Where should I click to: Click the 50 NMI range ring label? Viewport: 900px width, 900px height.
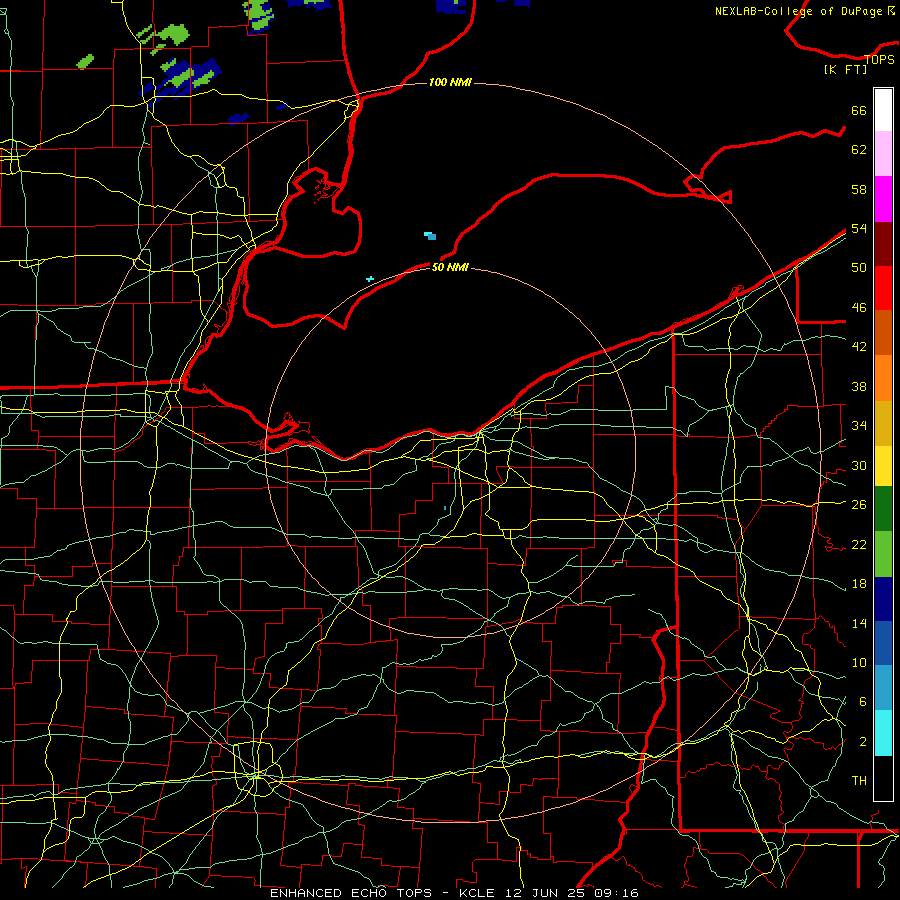(x=450, y=267)
